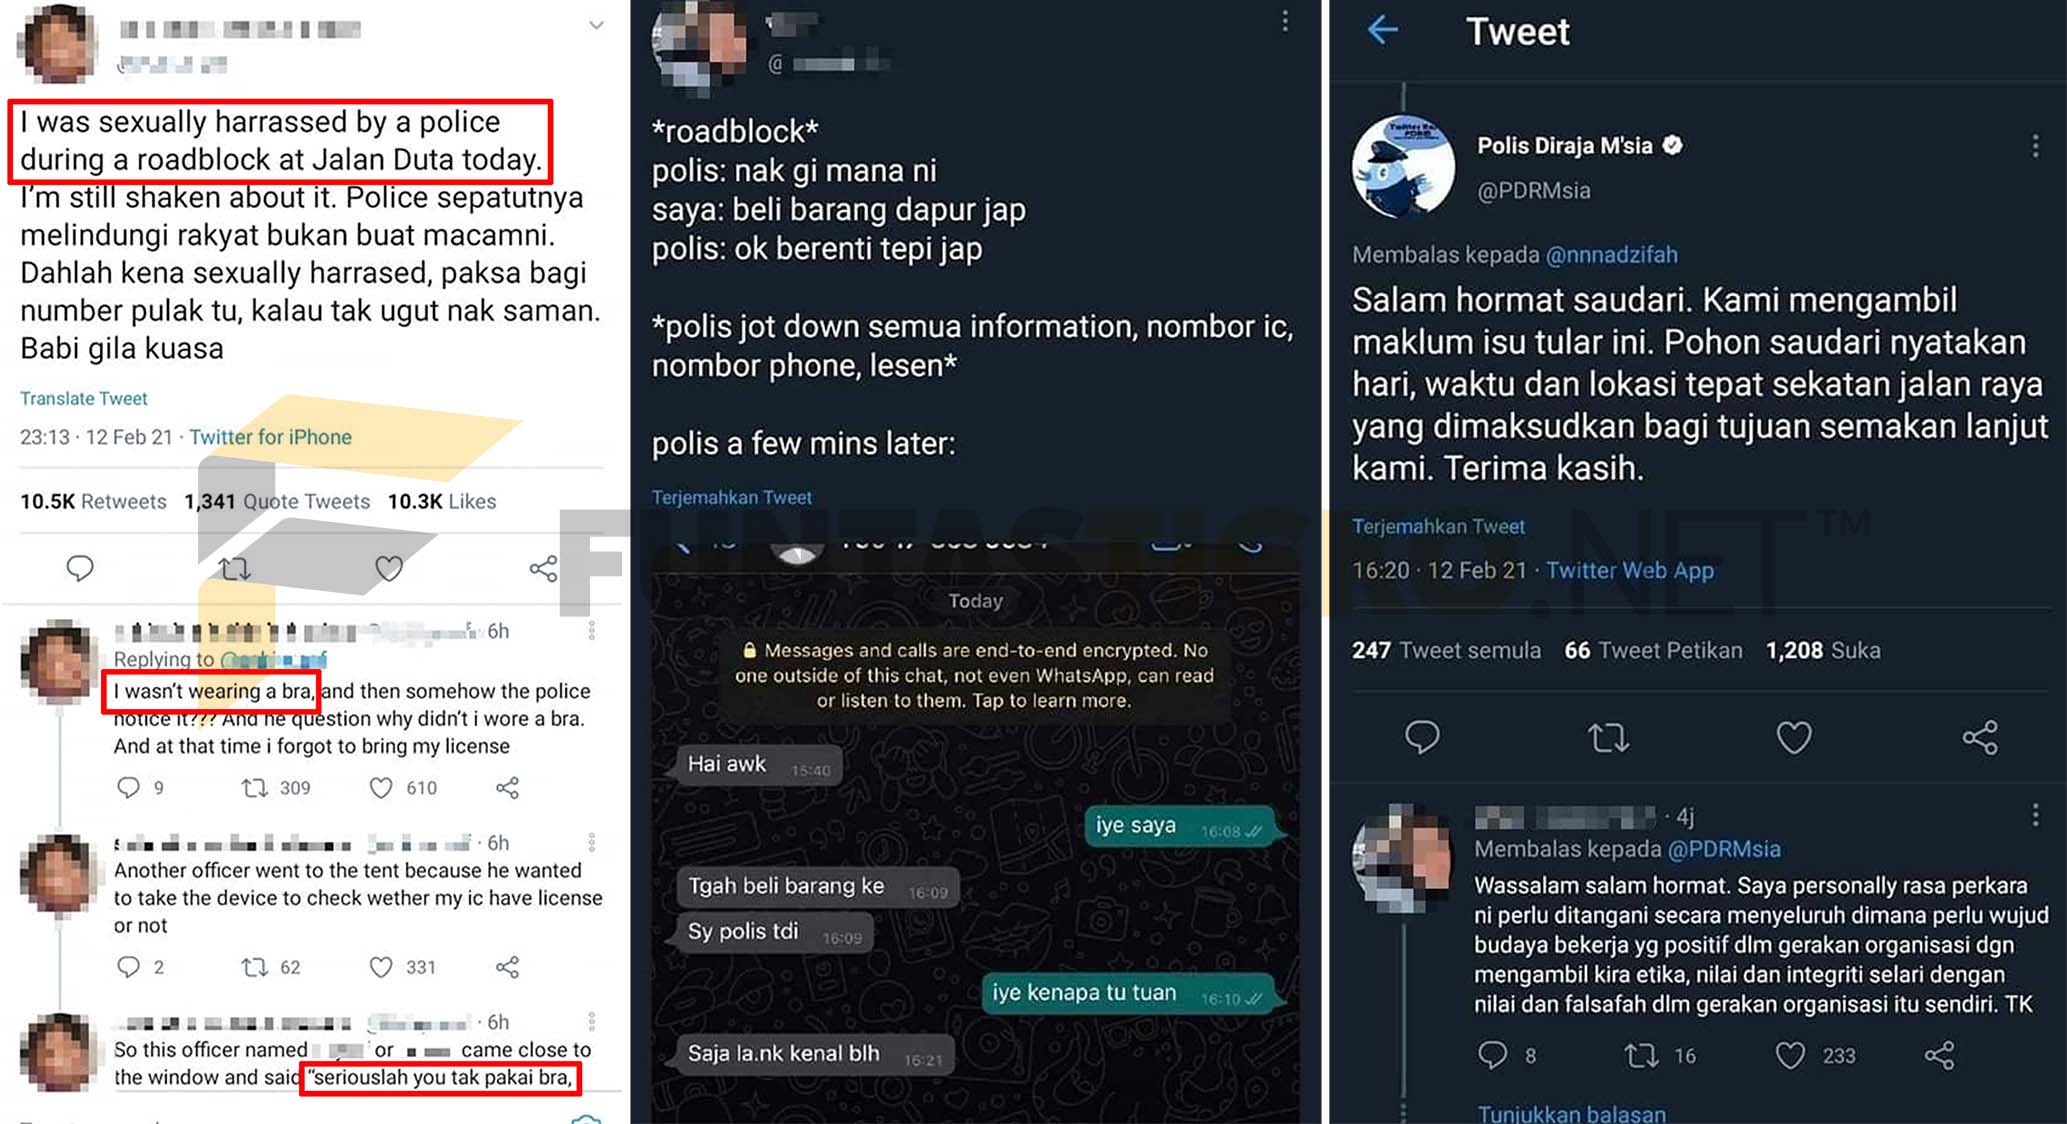Screen dimensions: 2067x1124
Task: Tap Tunjukkan balasan to show replies
Action: coord(1571,1112)
